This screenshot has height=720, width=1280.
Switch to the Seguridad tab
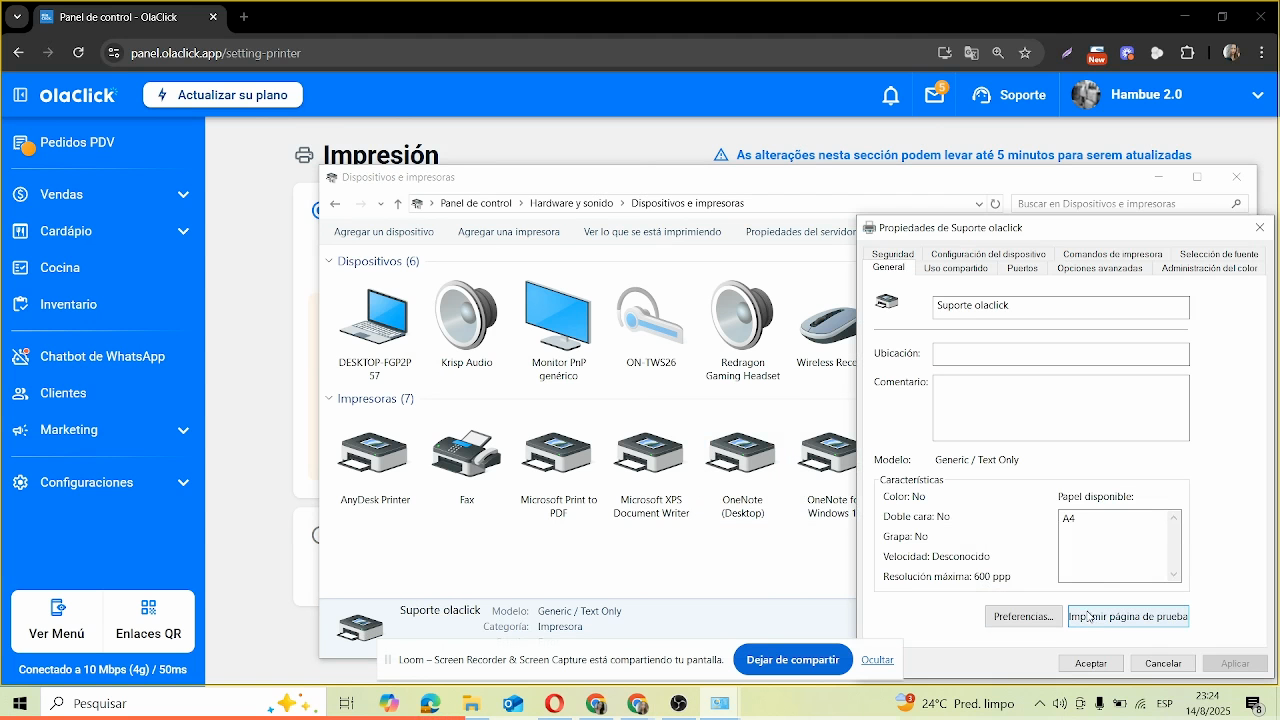892,254
